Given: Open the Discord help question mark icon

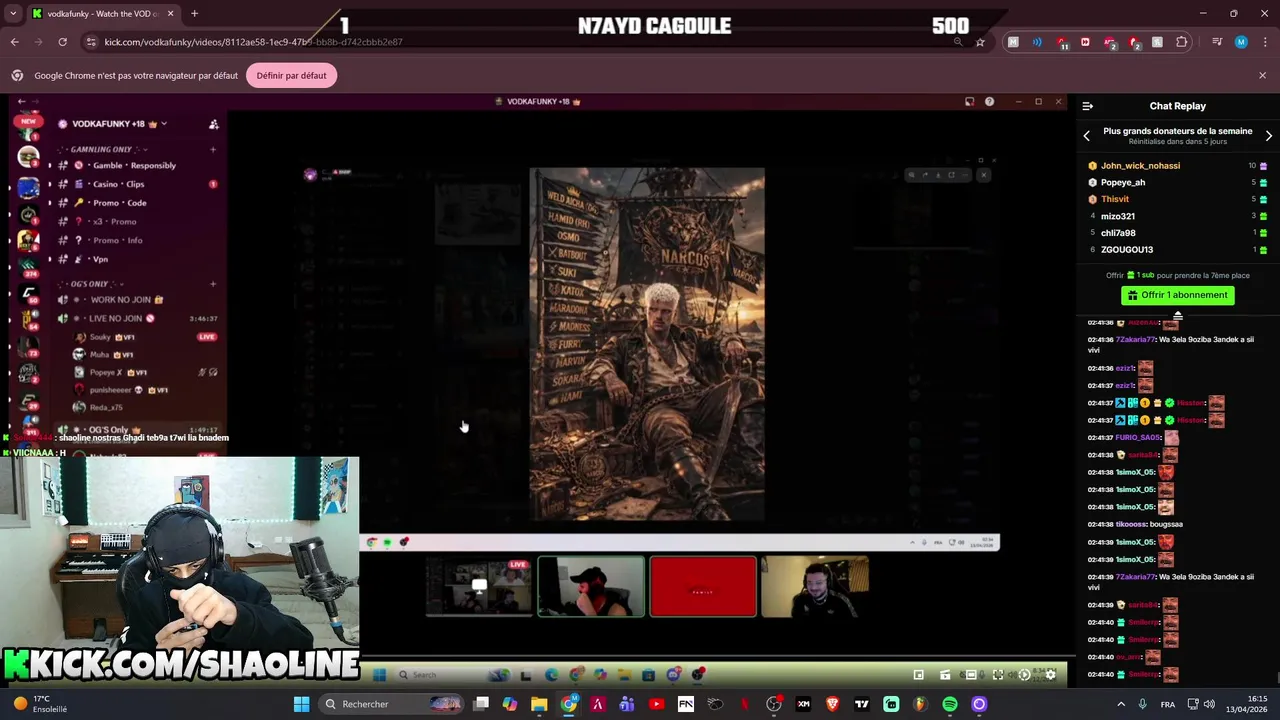Looking at the screenshot, I should point(989,102).
